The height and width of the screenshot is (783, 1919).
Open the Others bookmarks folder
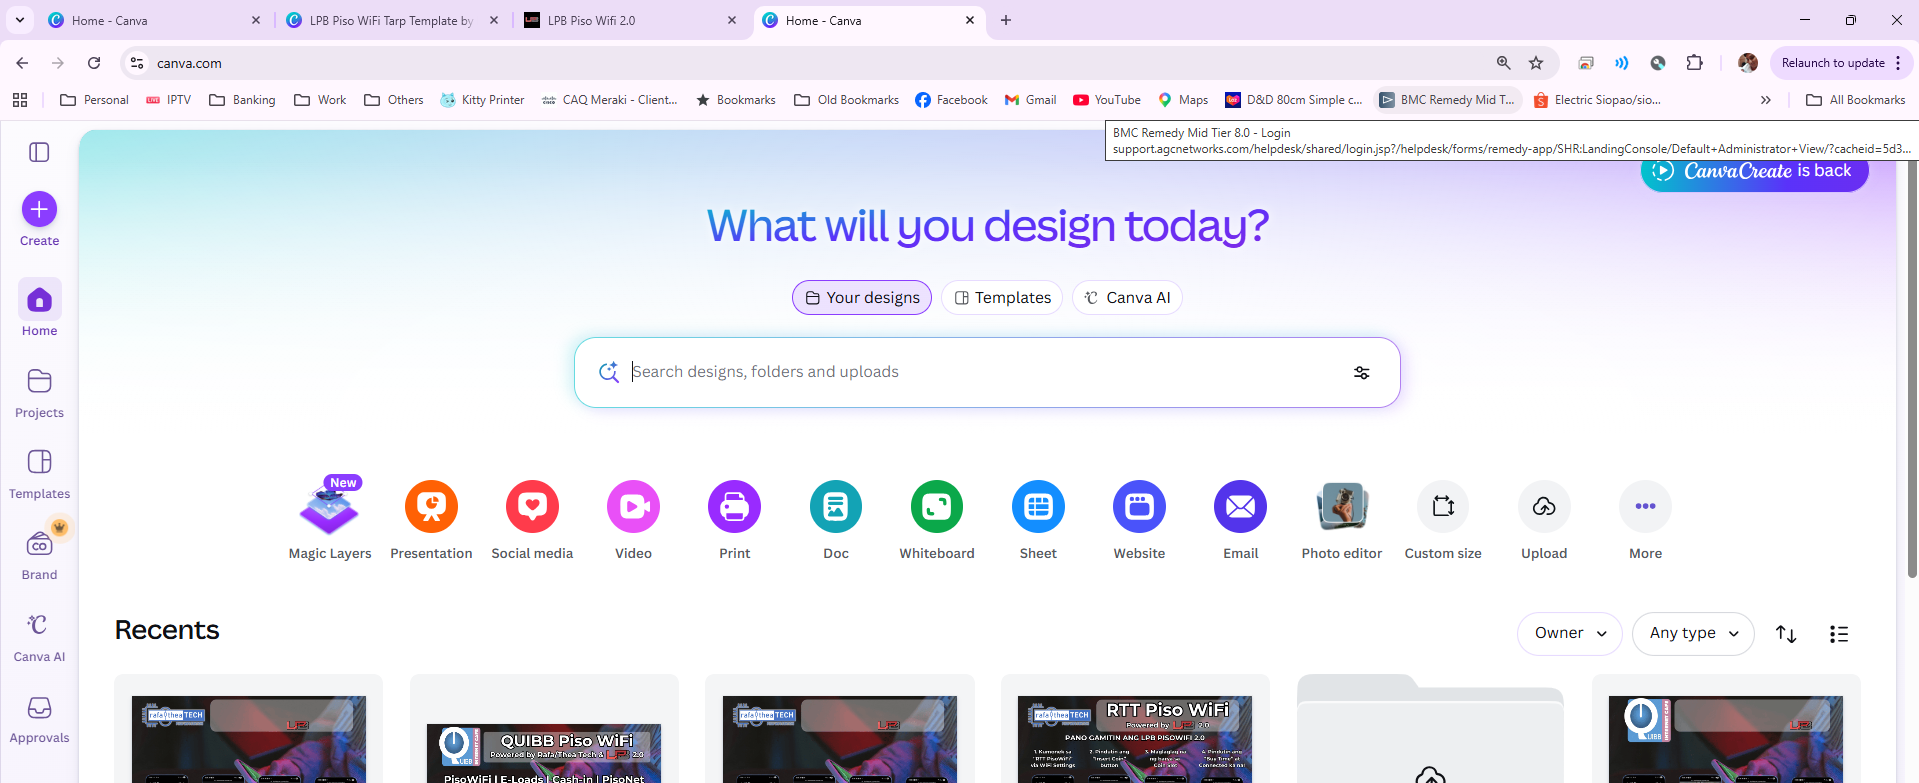tap(394, 100)
